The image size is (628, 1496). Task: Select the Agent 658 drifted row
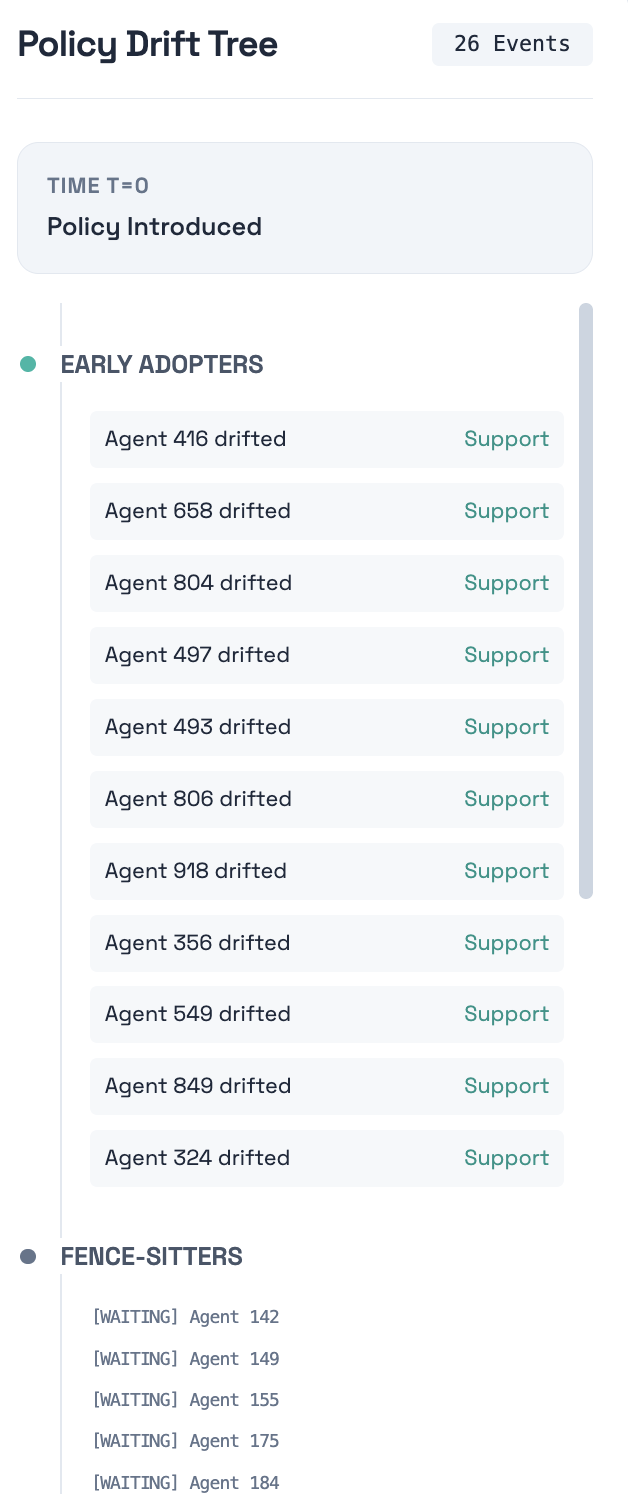[x=327, y=511]
